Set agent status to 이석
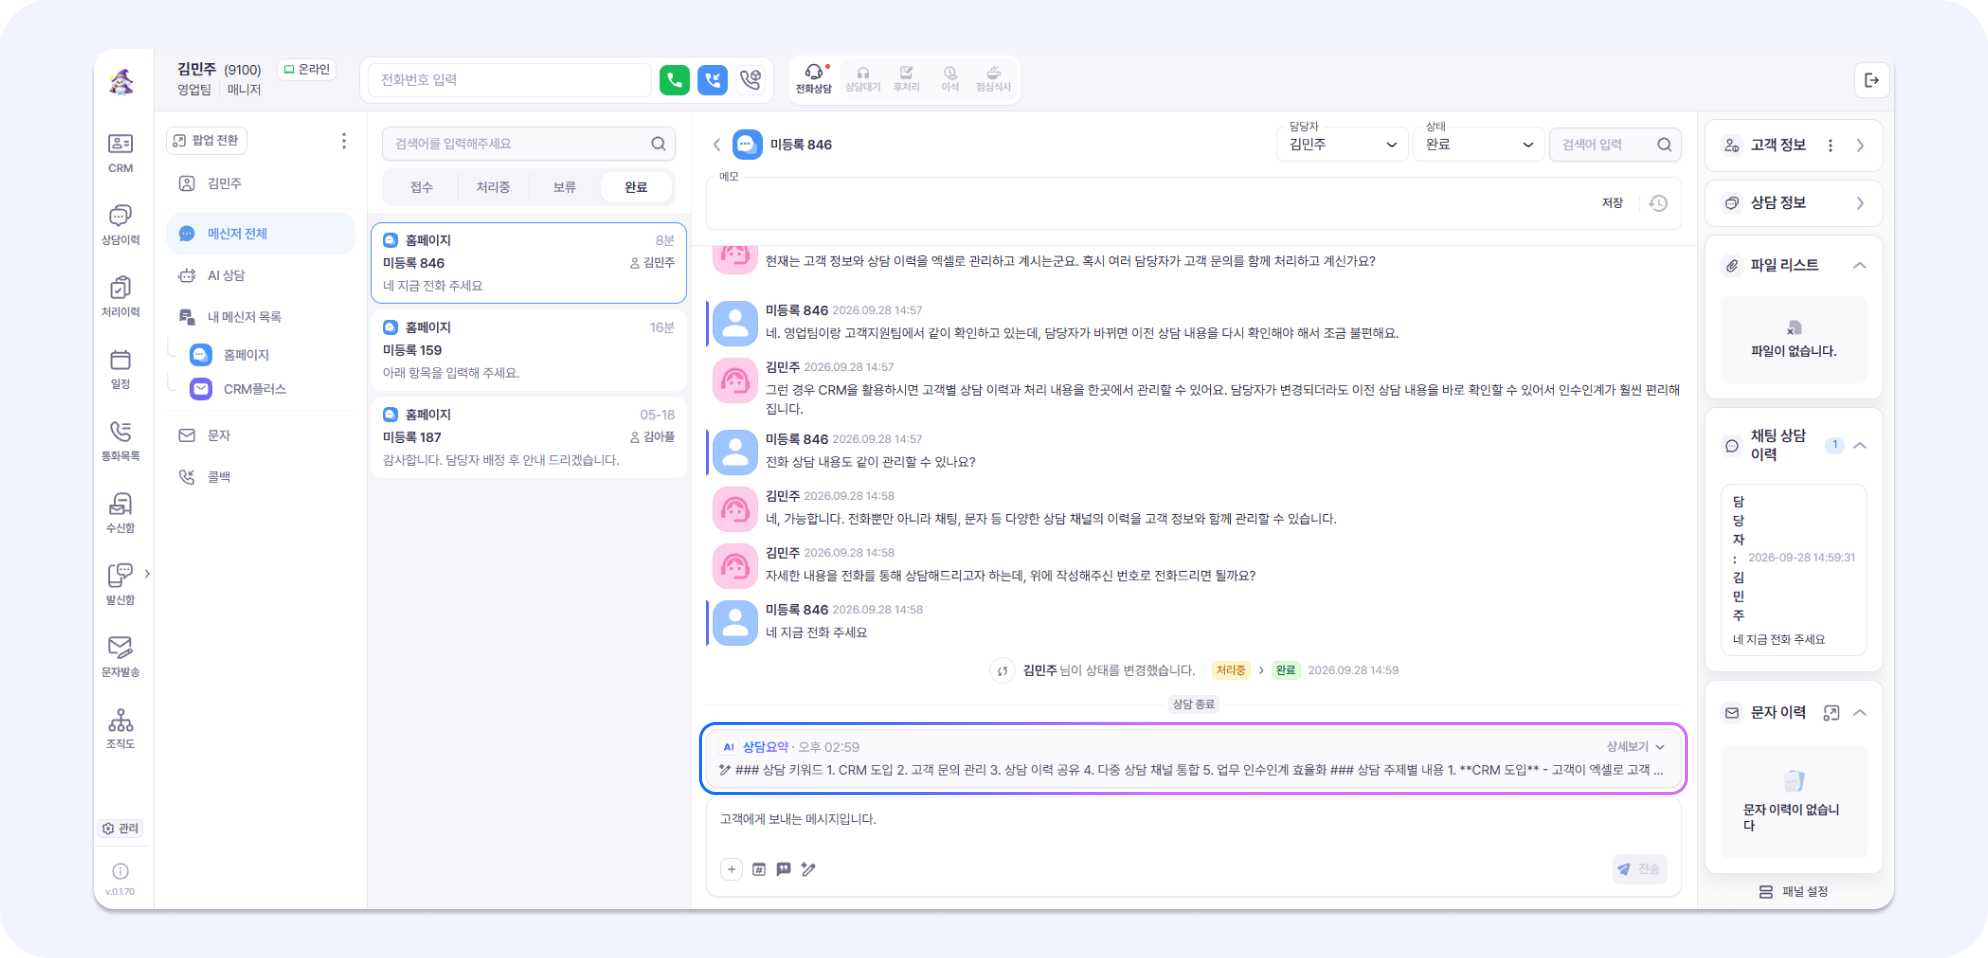The height and width of the screenshot is (958, 1988). (x=950, y=79)
